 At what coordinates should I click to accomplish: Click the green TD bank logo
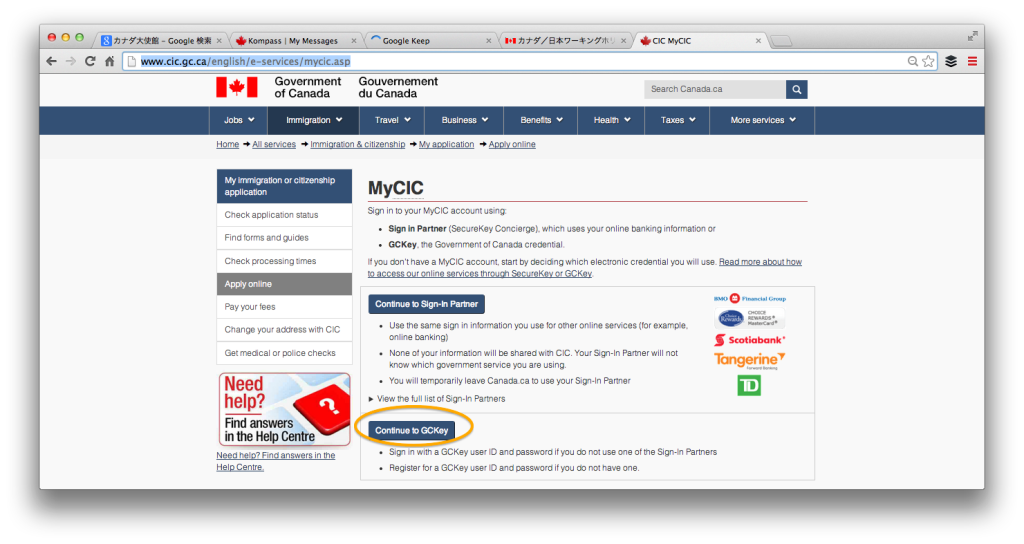coord(748,385)
